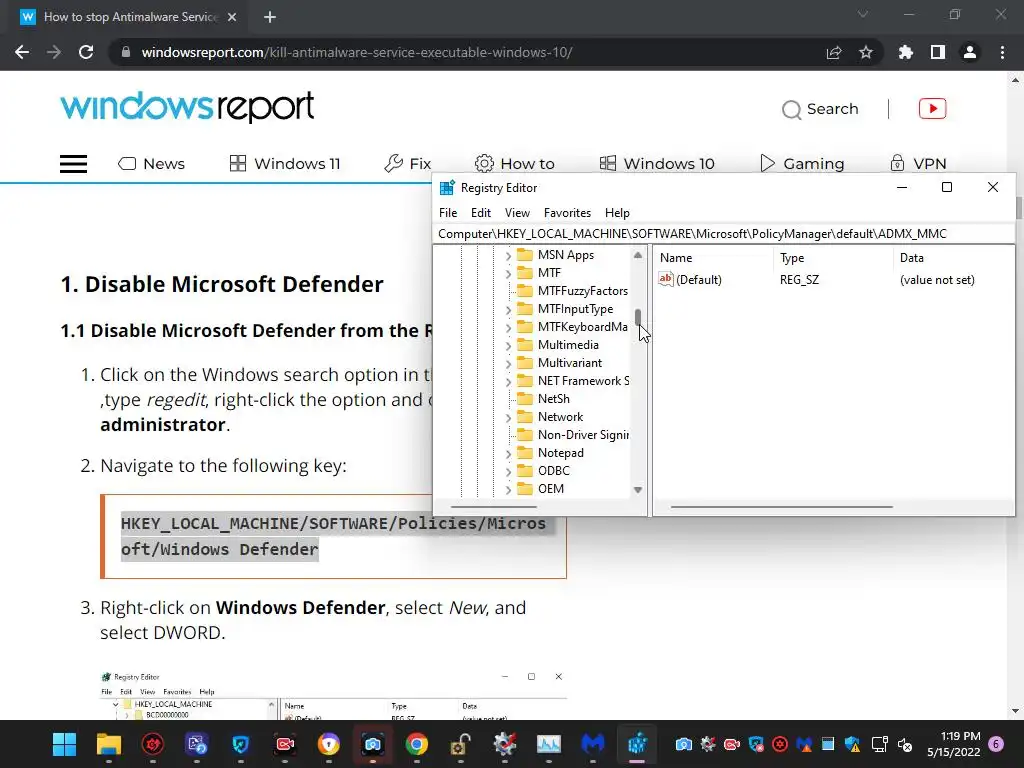Open the View menu in Registry Editor
The image size is (1024, 768).
pyautogui.click(x=517, y=213)
